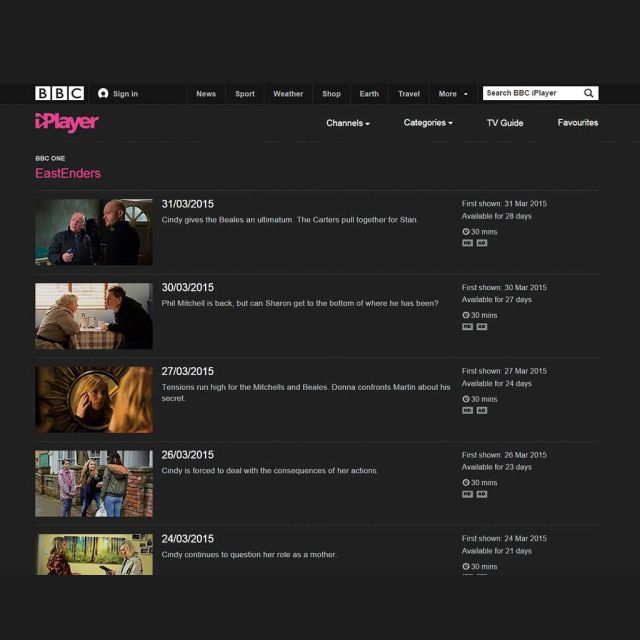Click street thumbnail for 26/03/2015 episode

(94, 484)
